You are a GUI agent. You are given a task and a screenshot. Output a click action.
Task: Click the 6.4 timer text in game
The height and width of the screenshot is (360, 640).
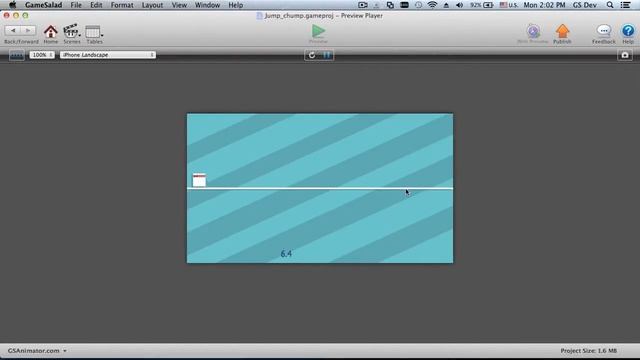pyautogui.click(x=286, y=253)
